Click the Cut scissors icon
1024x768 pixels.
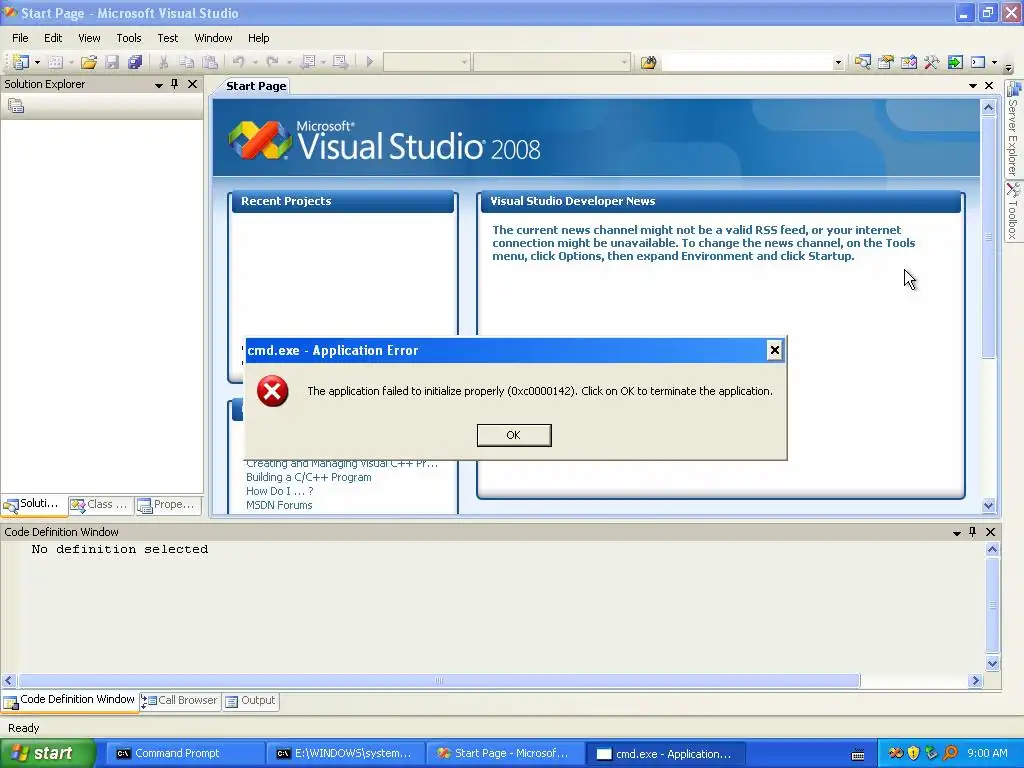click(163, 62)
